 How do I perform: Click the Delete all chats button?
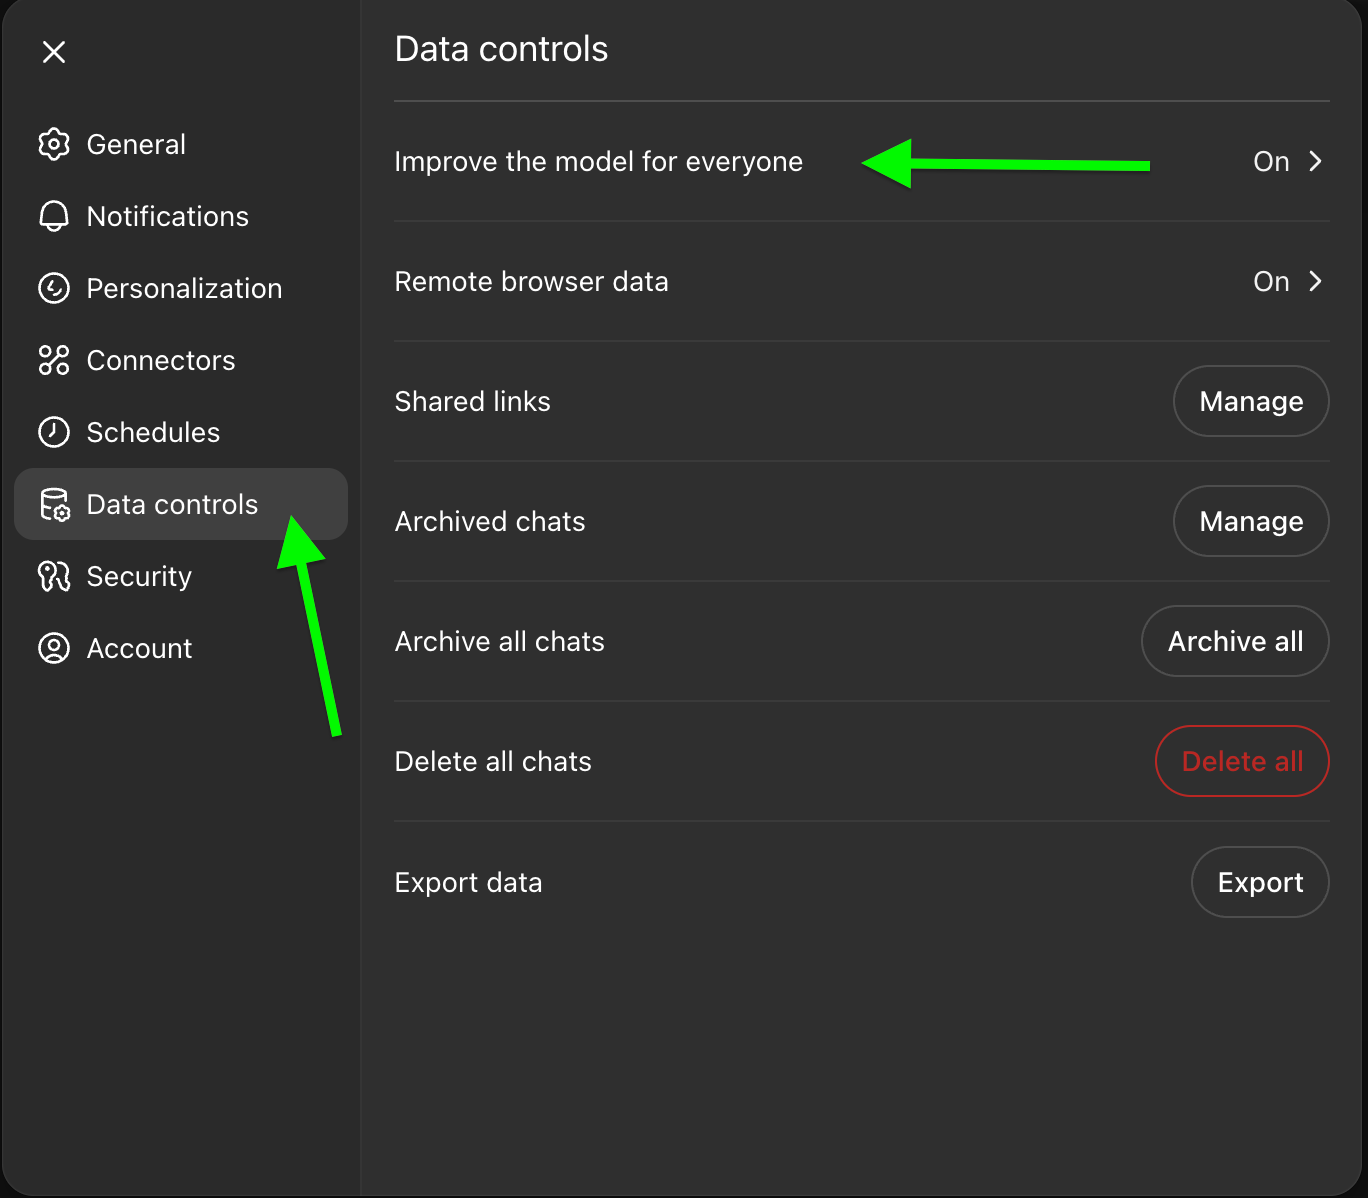(x=1242, y=761)
